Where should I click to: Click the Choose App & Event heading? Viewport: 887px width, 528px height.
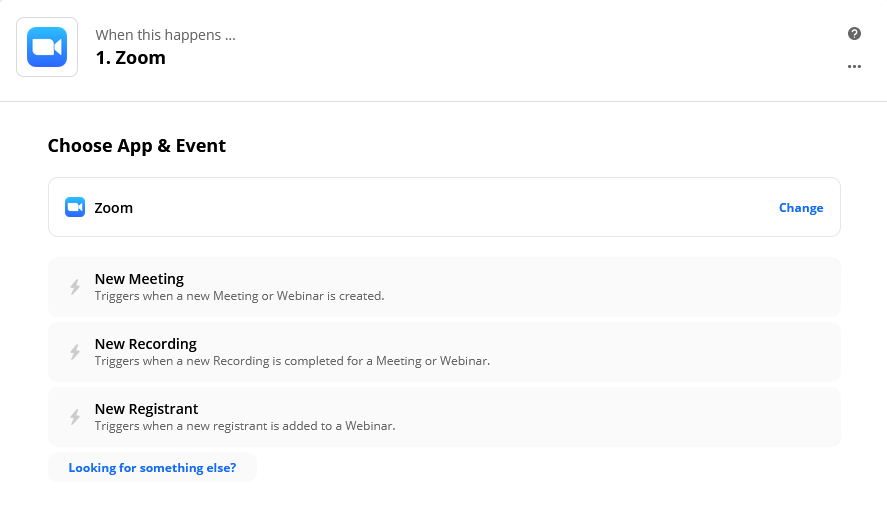[x=137, y=146]
